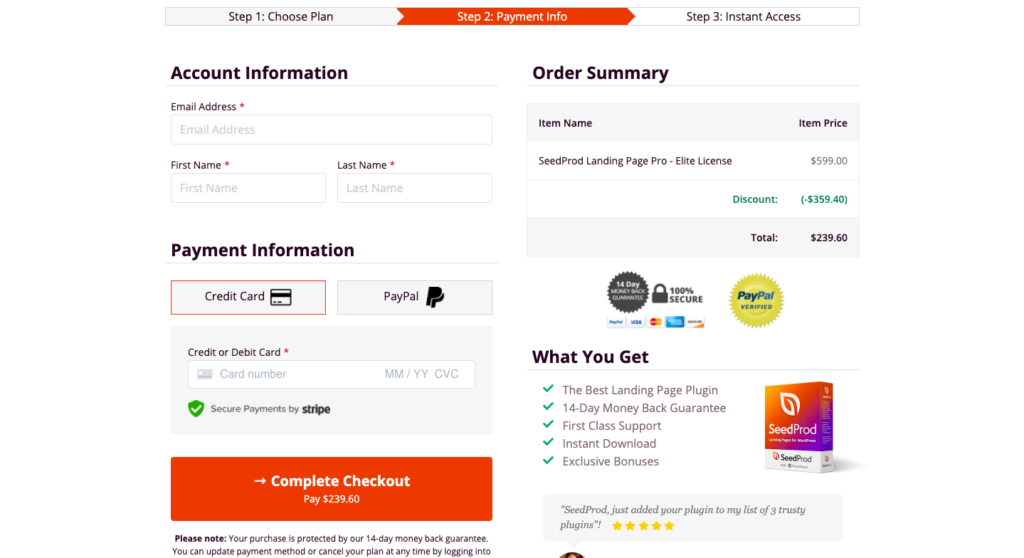Click the Stripe logo

click(x=316, y=409)
